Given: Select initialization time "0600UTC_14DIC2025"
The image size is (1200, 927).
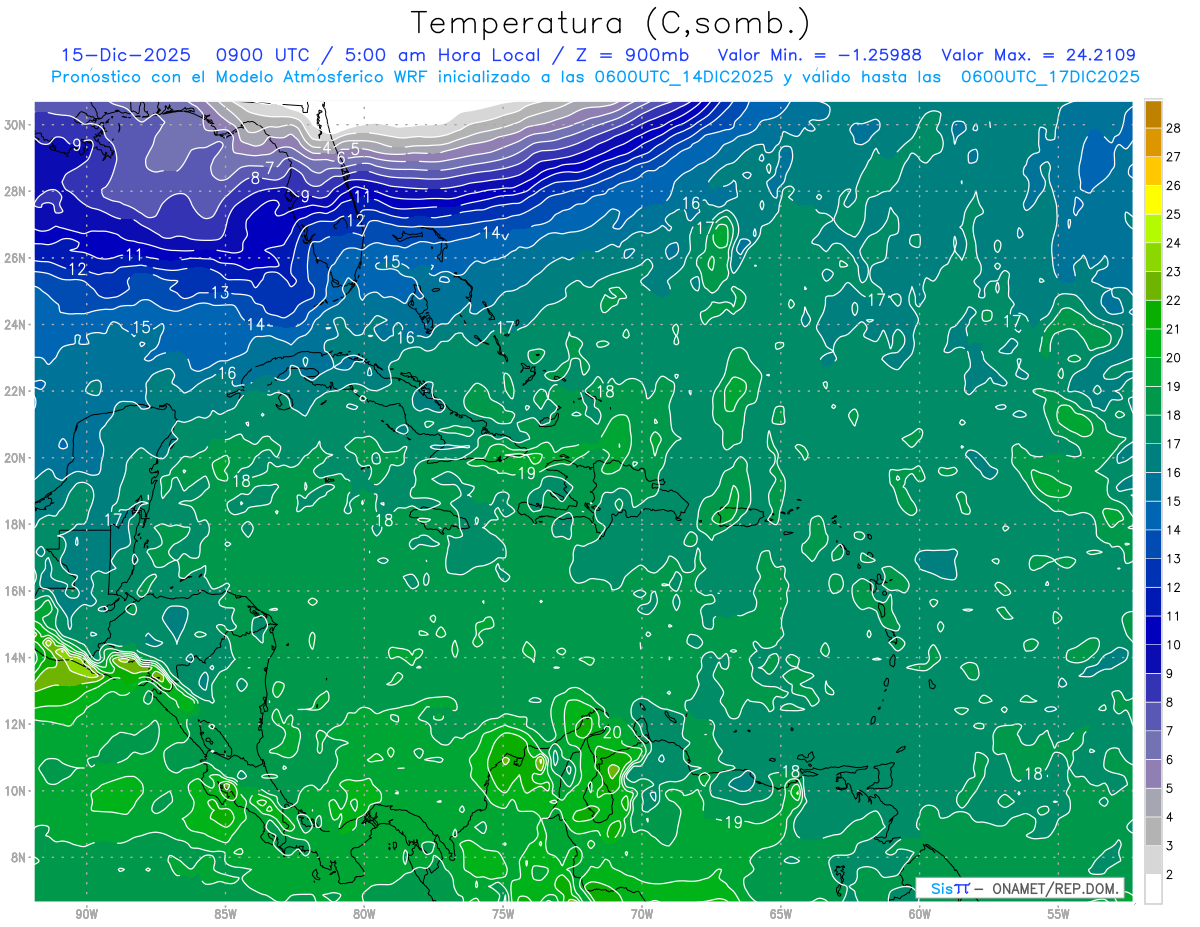Looking at the screenshot, I should [684, 77].
